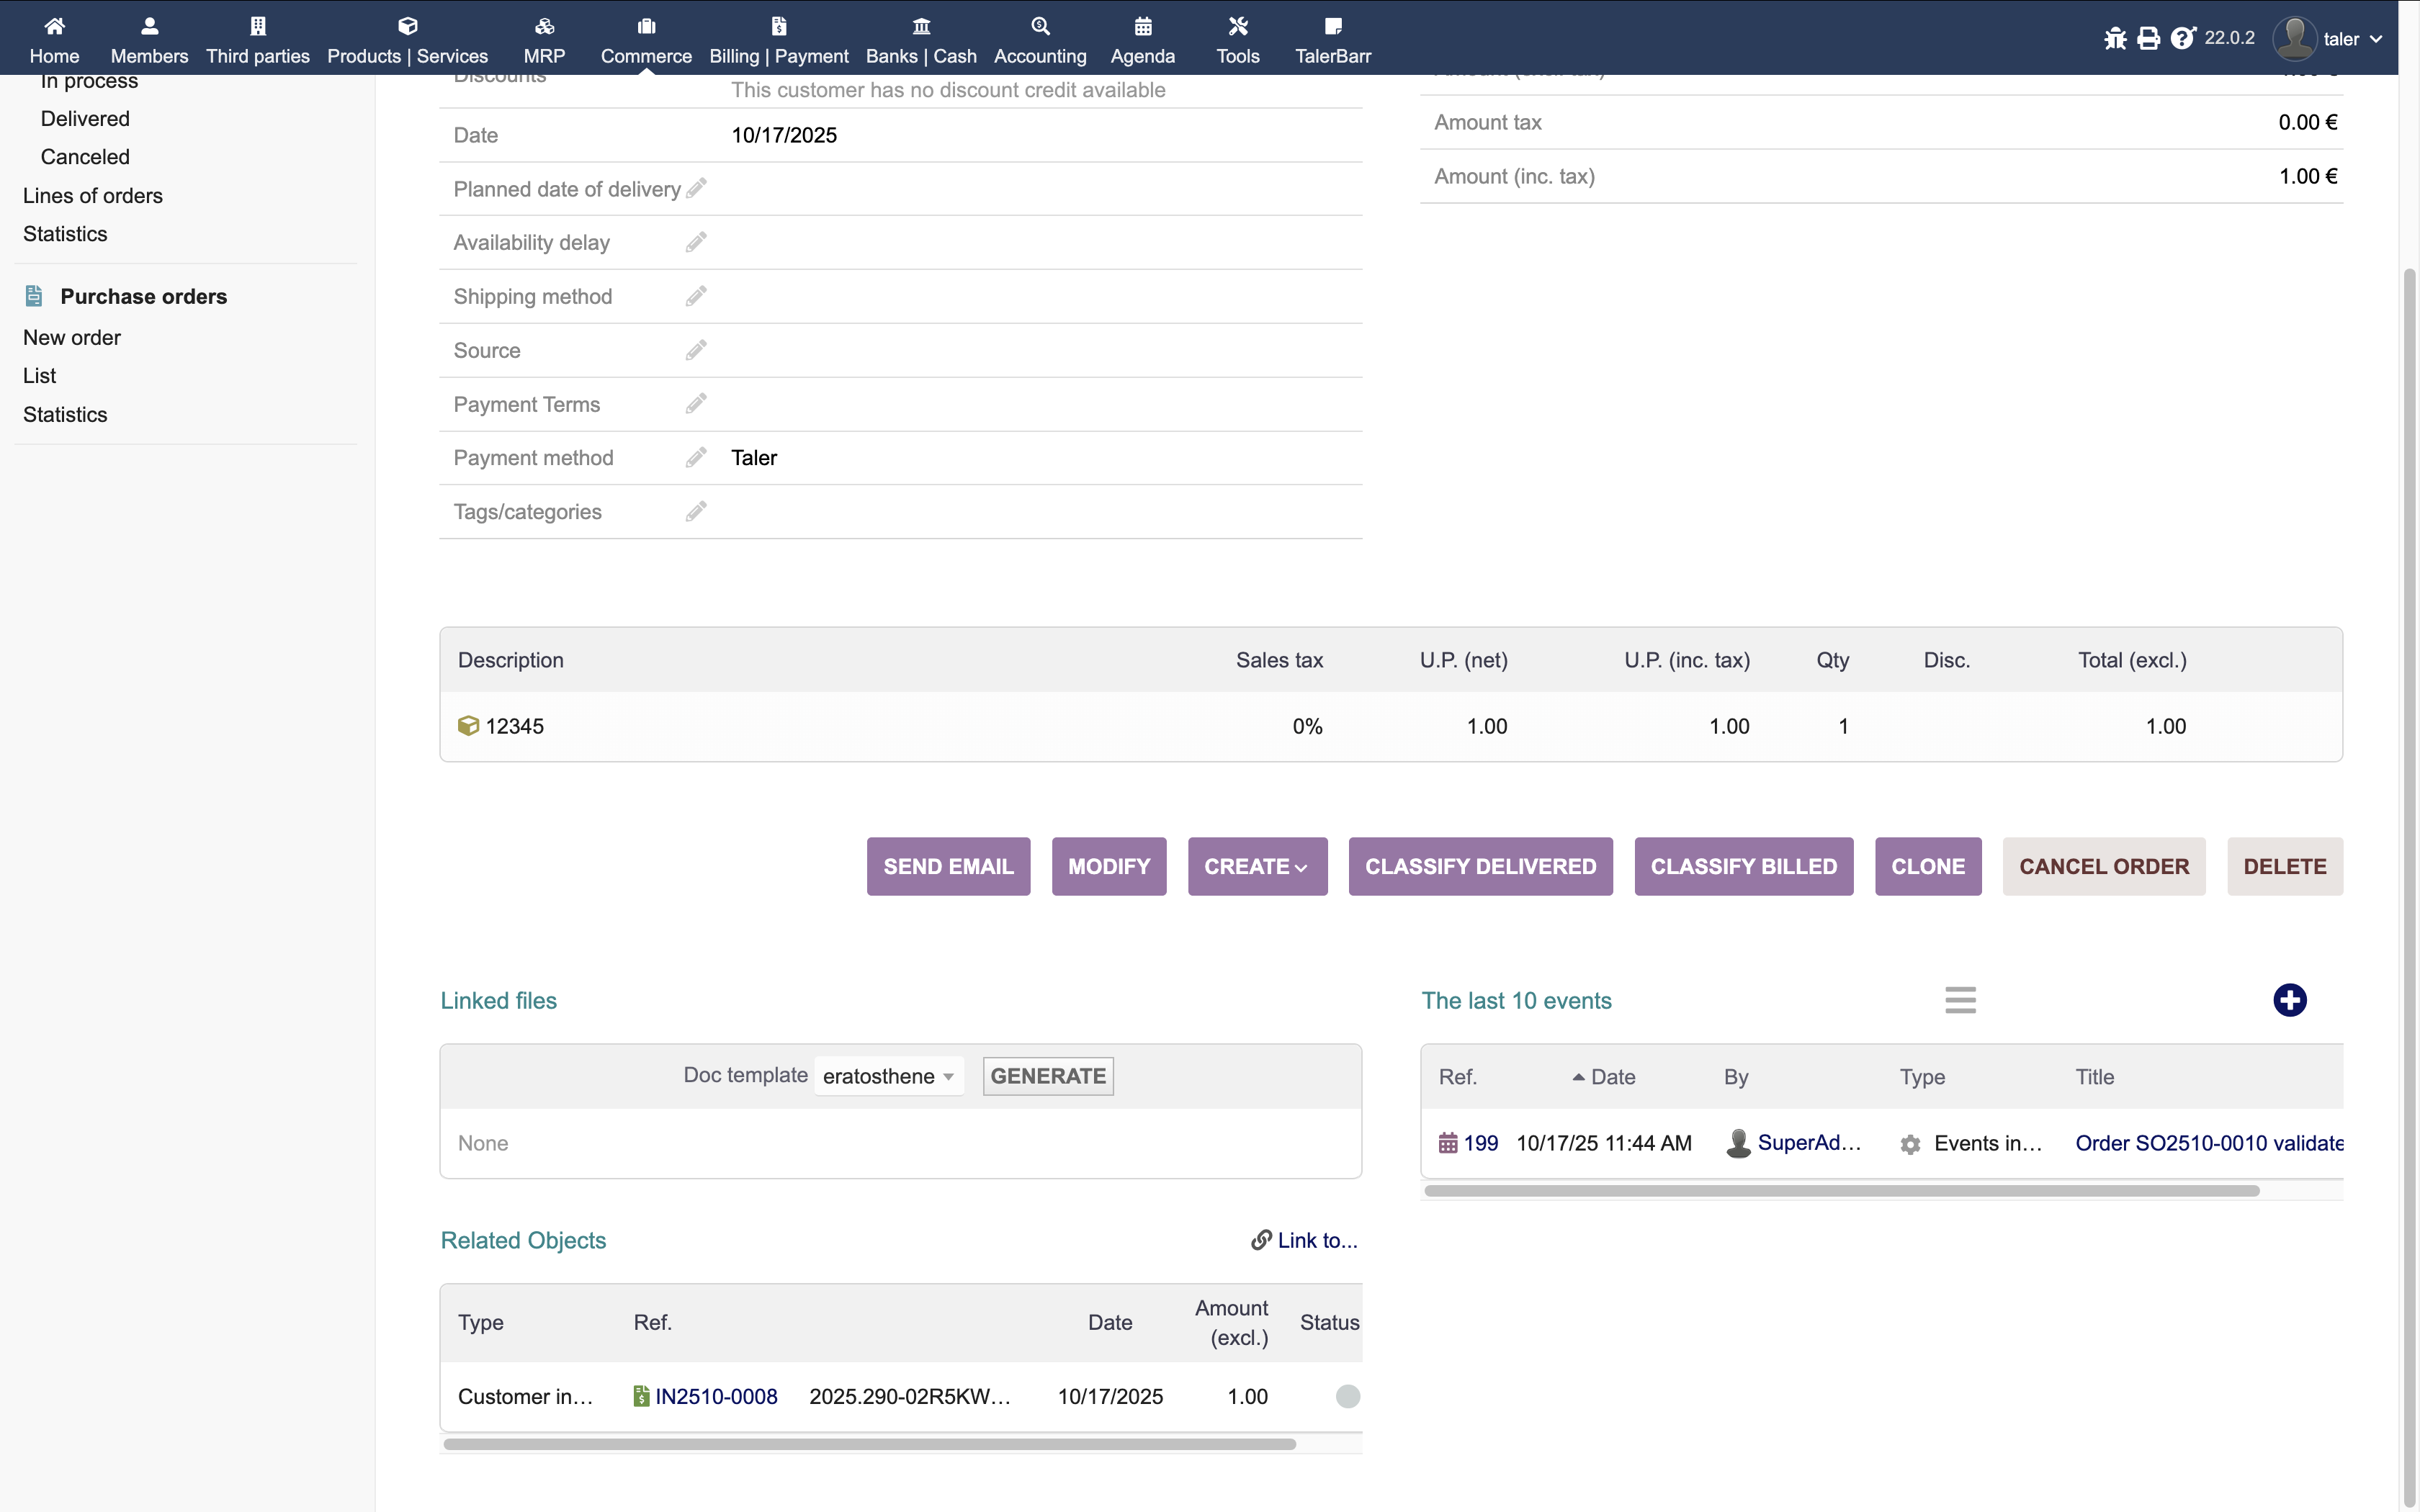The height and width of the screenshot is (1512, 2420).
Task: Select Lines of orders in sidebar
Action: pyautogui.click(x=93, y=196)
